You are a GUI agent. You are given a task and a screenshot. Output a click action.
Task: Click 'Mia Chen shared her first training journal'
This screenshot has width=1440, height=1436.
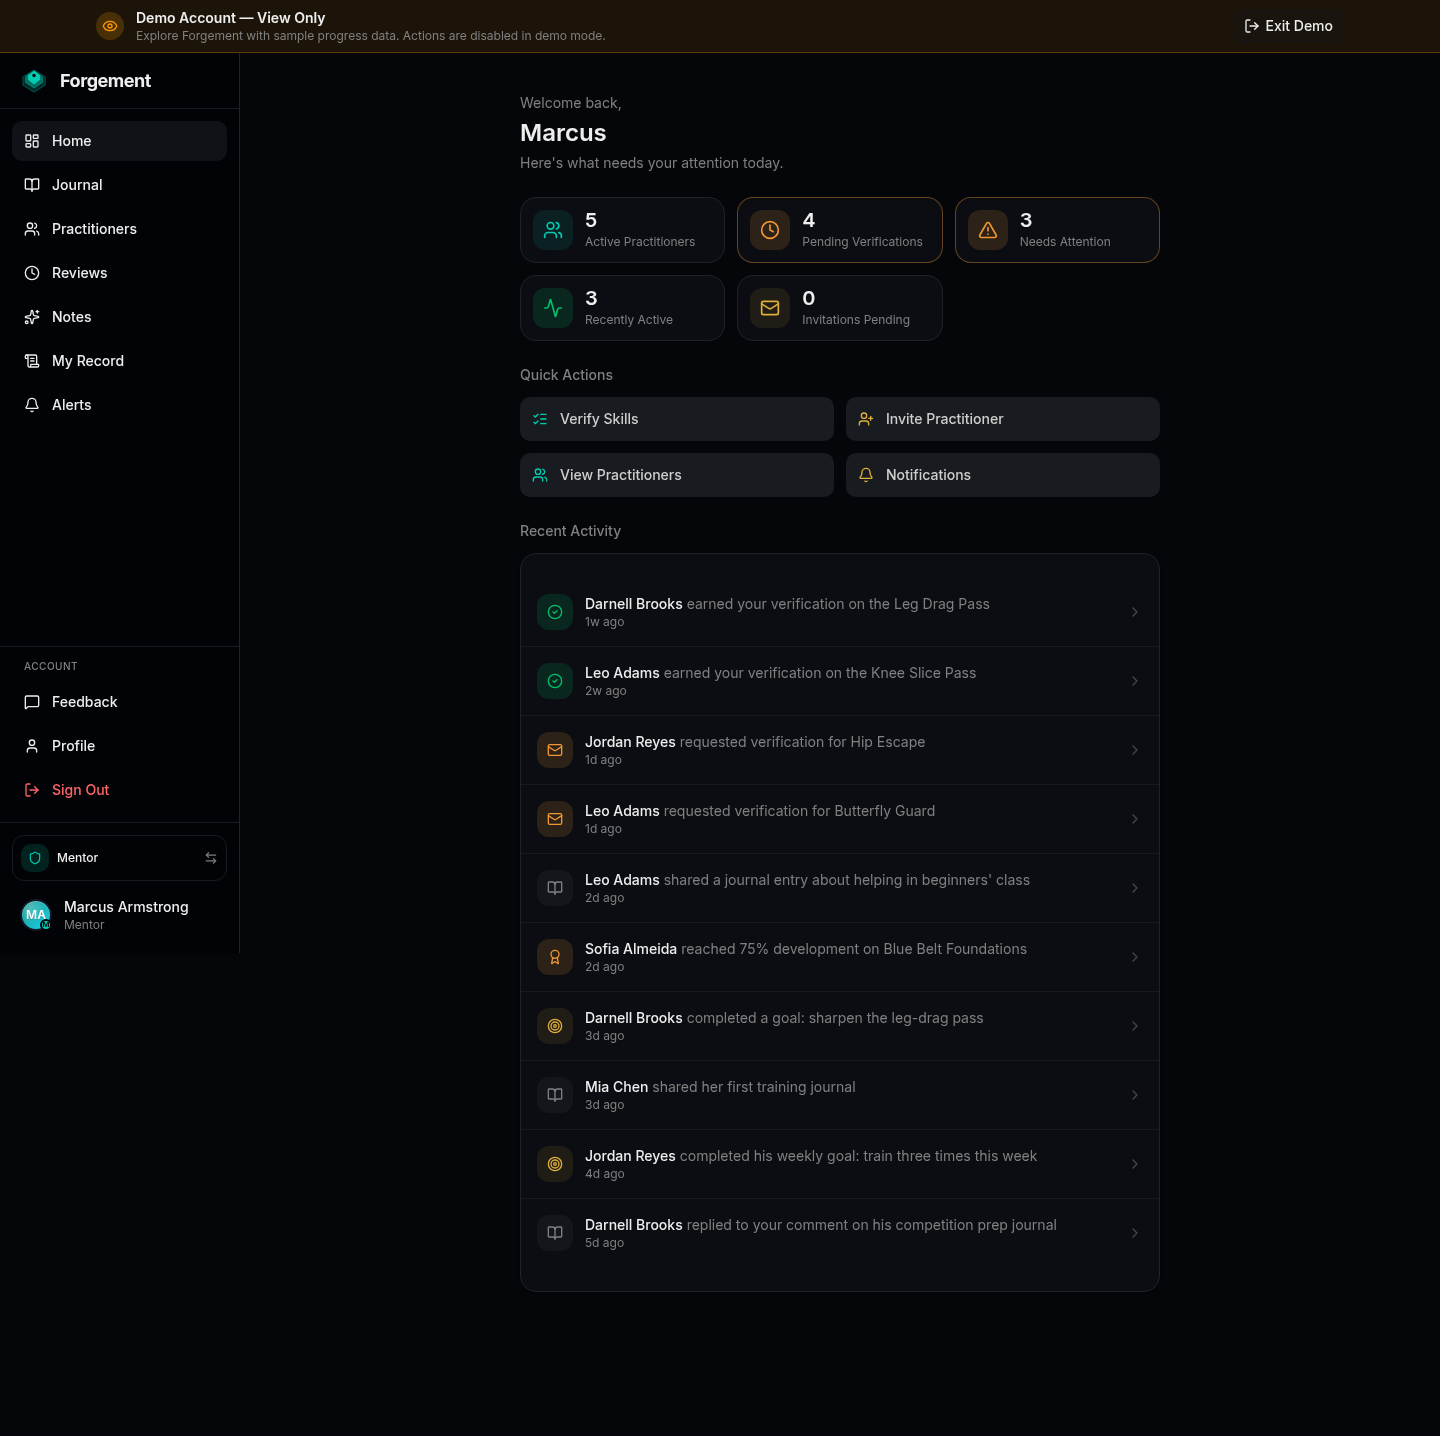pyautogui.click(x=720, y=1087)
